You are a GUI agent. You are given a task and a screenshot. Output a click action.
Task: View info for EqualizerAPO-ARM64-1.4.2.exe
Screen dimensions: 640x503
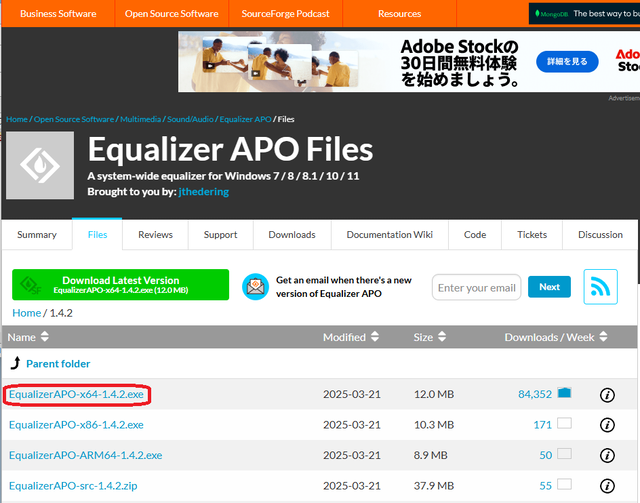(607, 455)
